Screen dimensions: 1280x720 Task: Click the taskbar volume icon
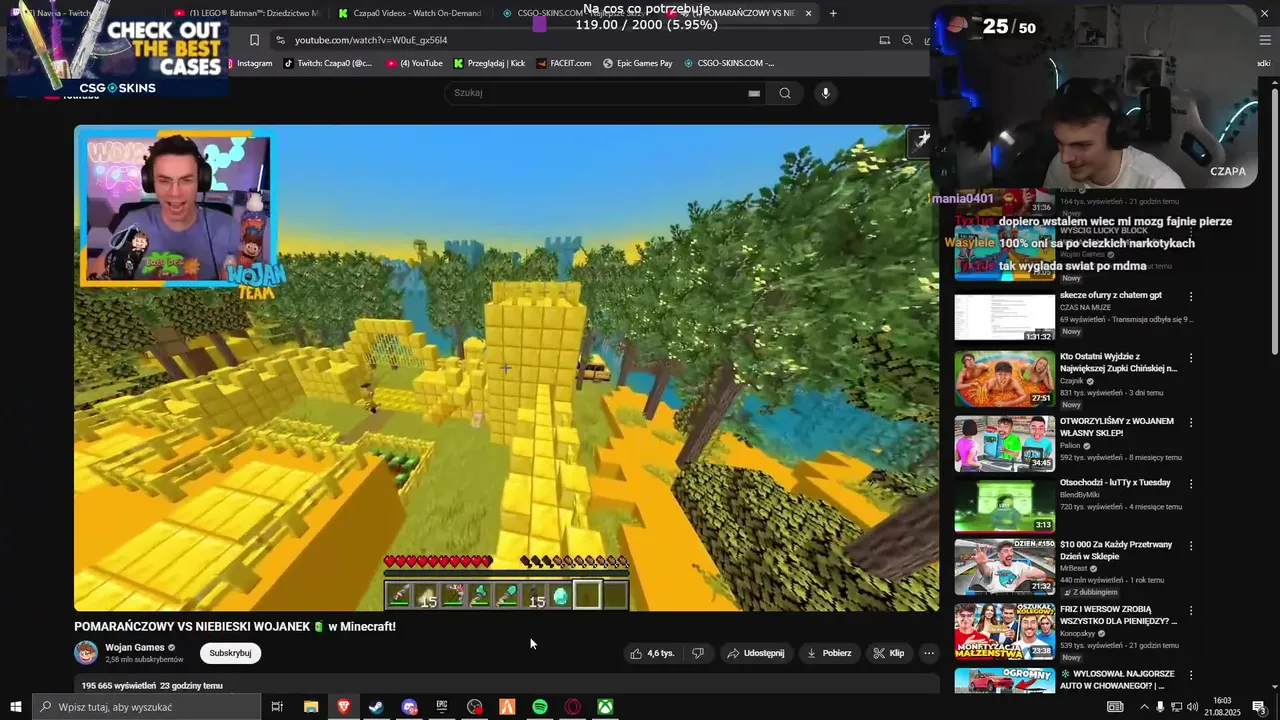1192,707
